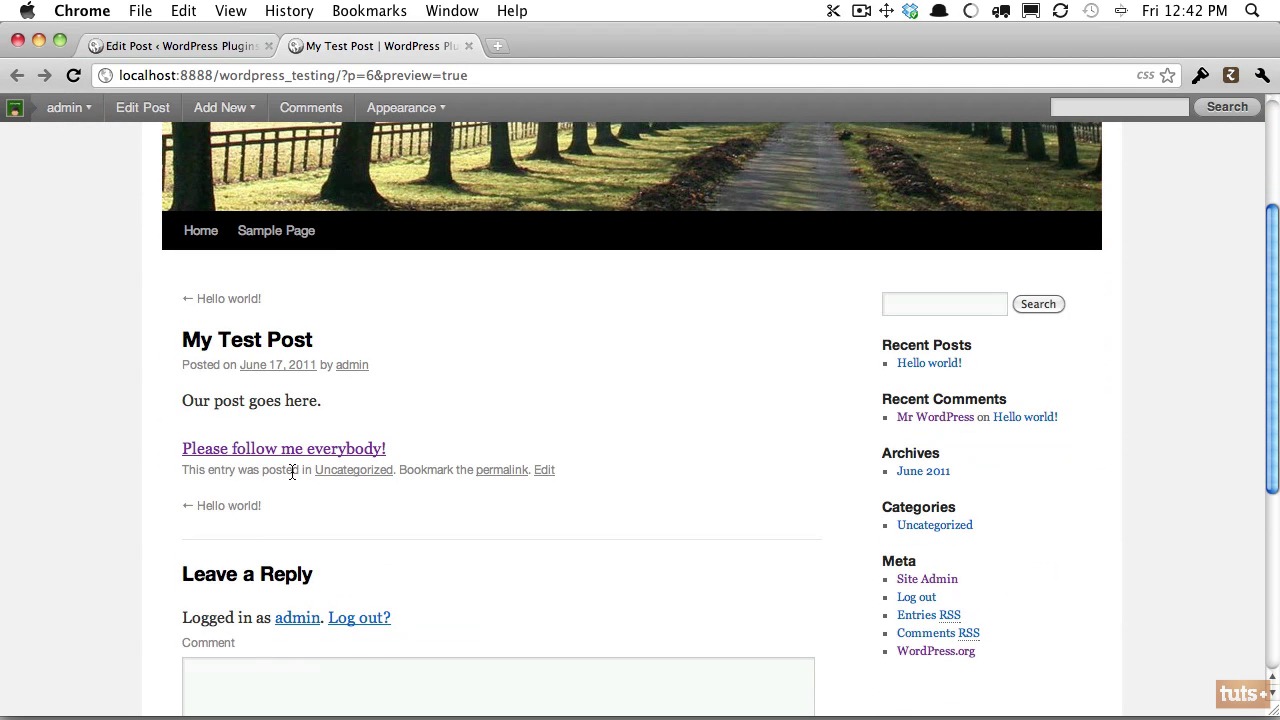This screenshot has width=1280, height=720.
Task: Open Comments in admin bar
Action: coord(311,108)
